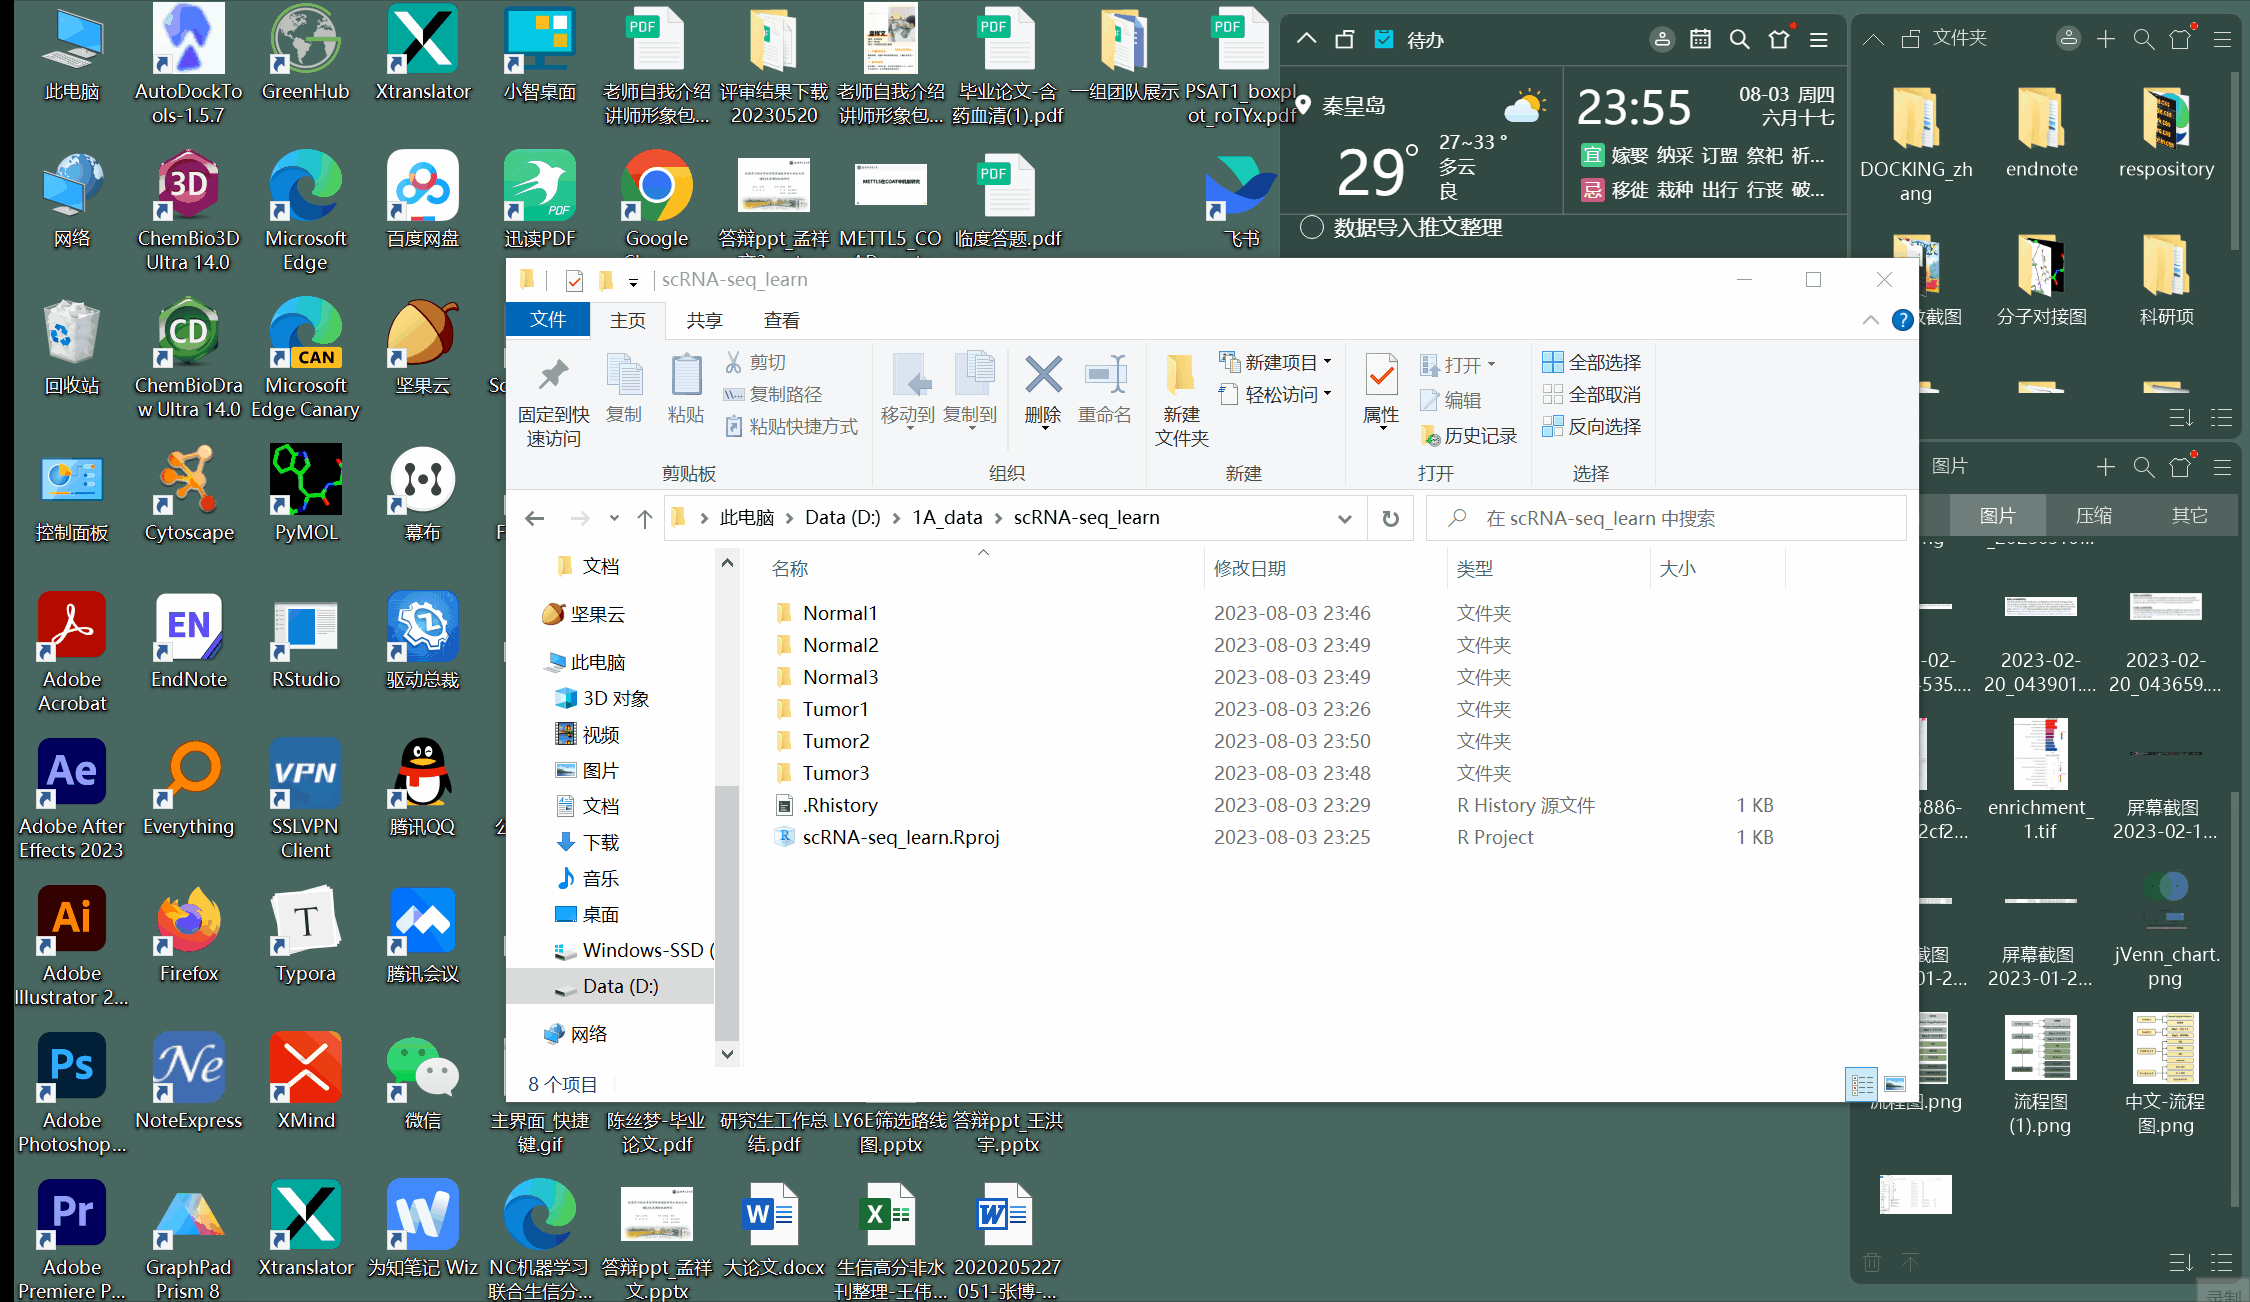
Task: Click the blue help question mark icon
Action: 1902,320
